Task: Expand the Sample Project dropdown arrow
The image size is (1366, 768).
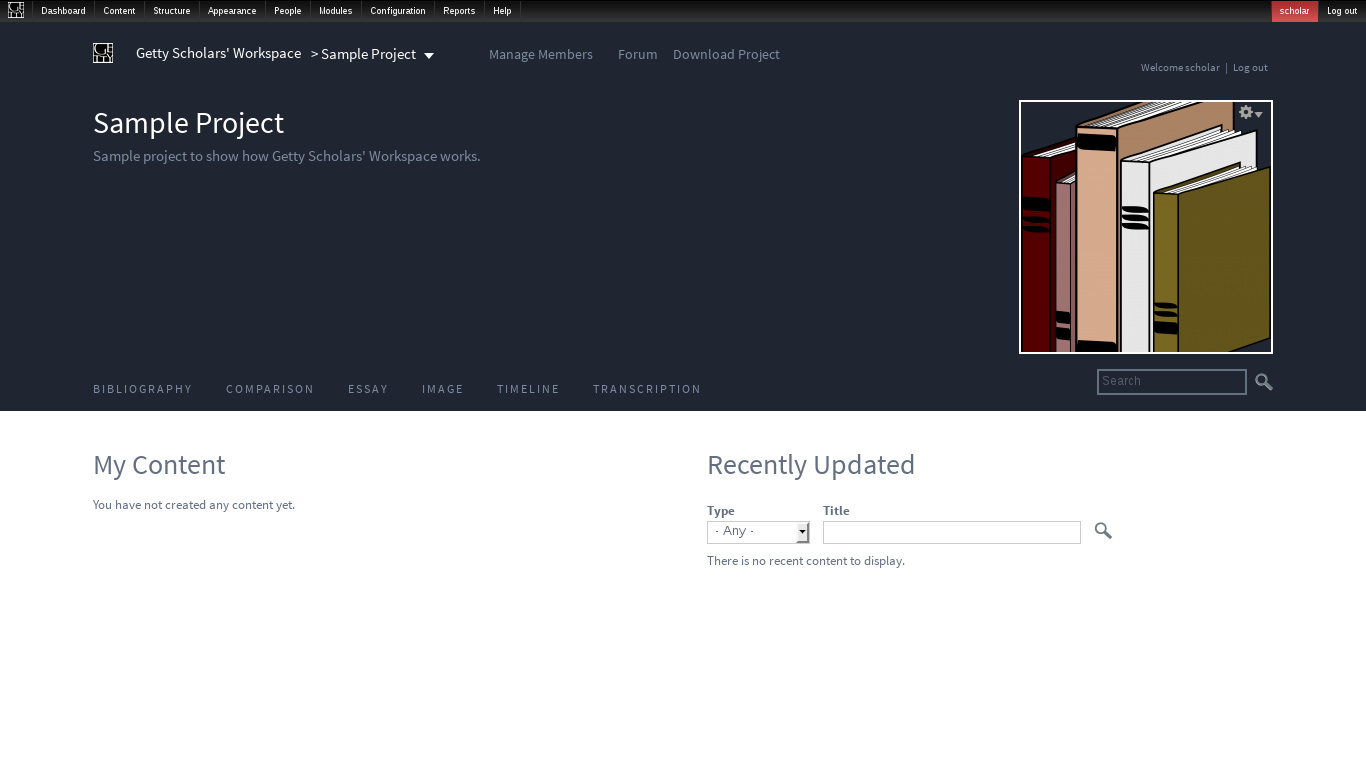Action: coord(429,55)
